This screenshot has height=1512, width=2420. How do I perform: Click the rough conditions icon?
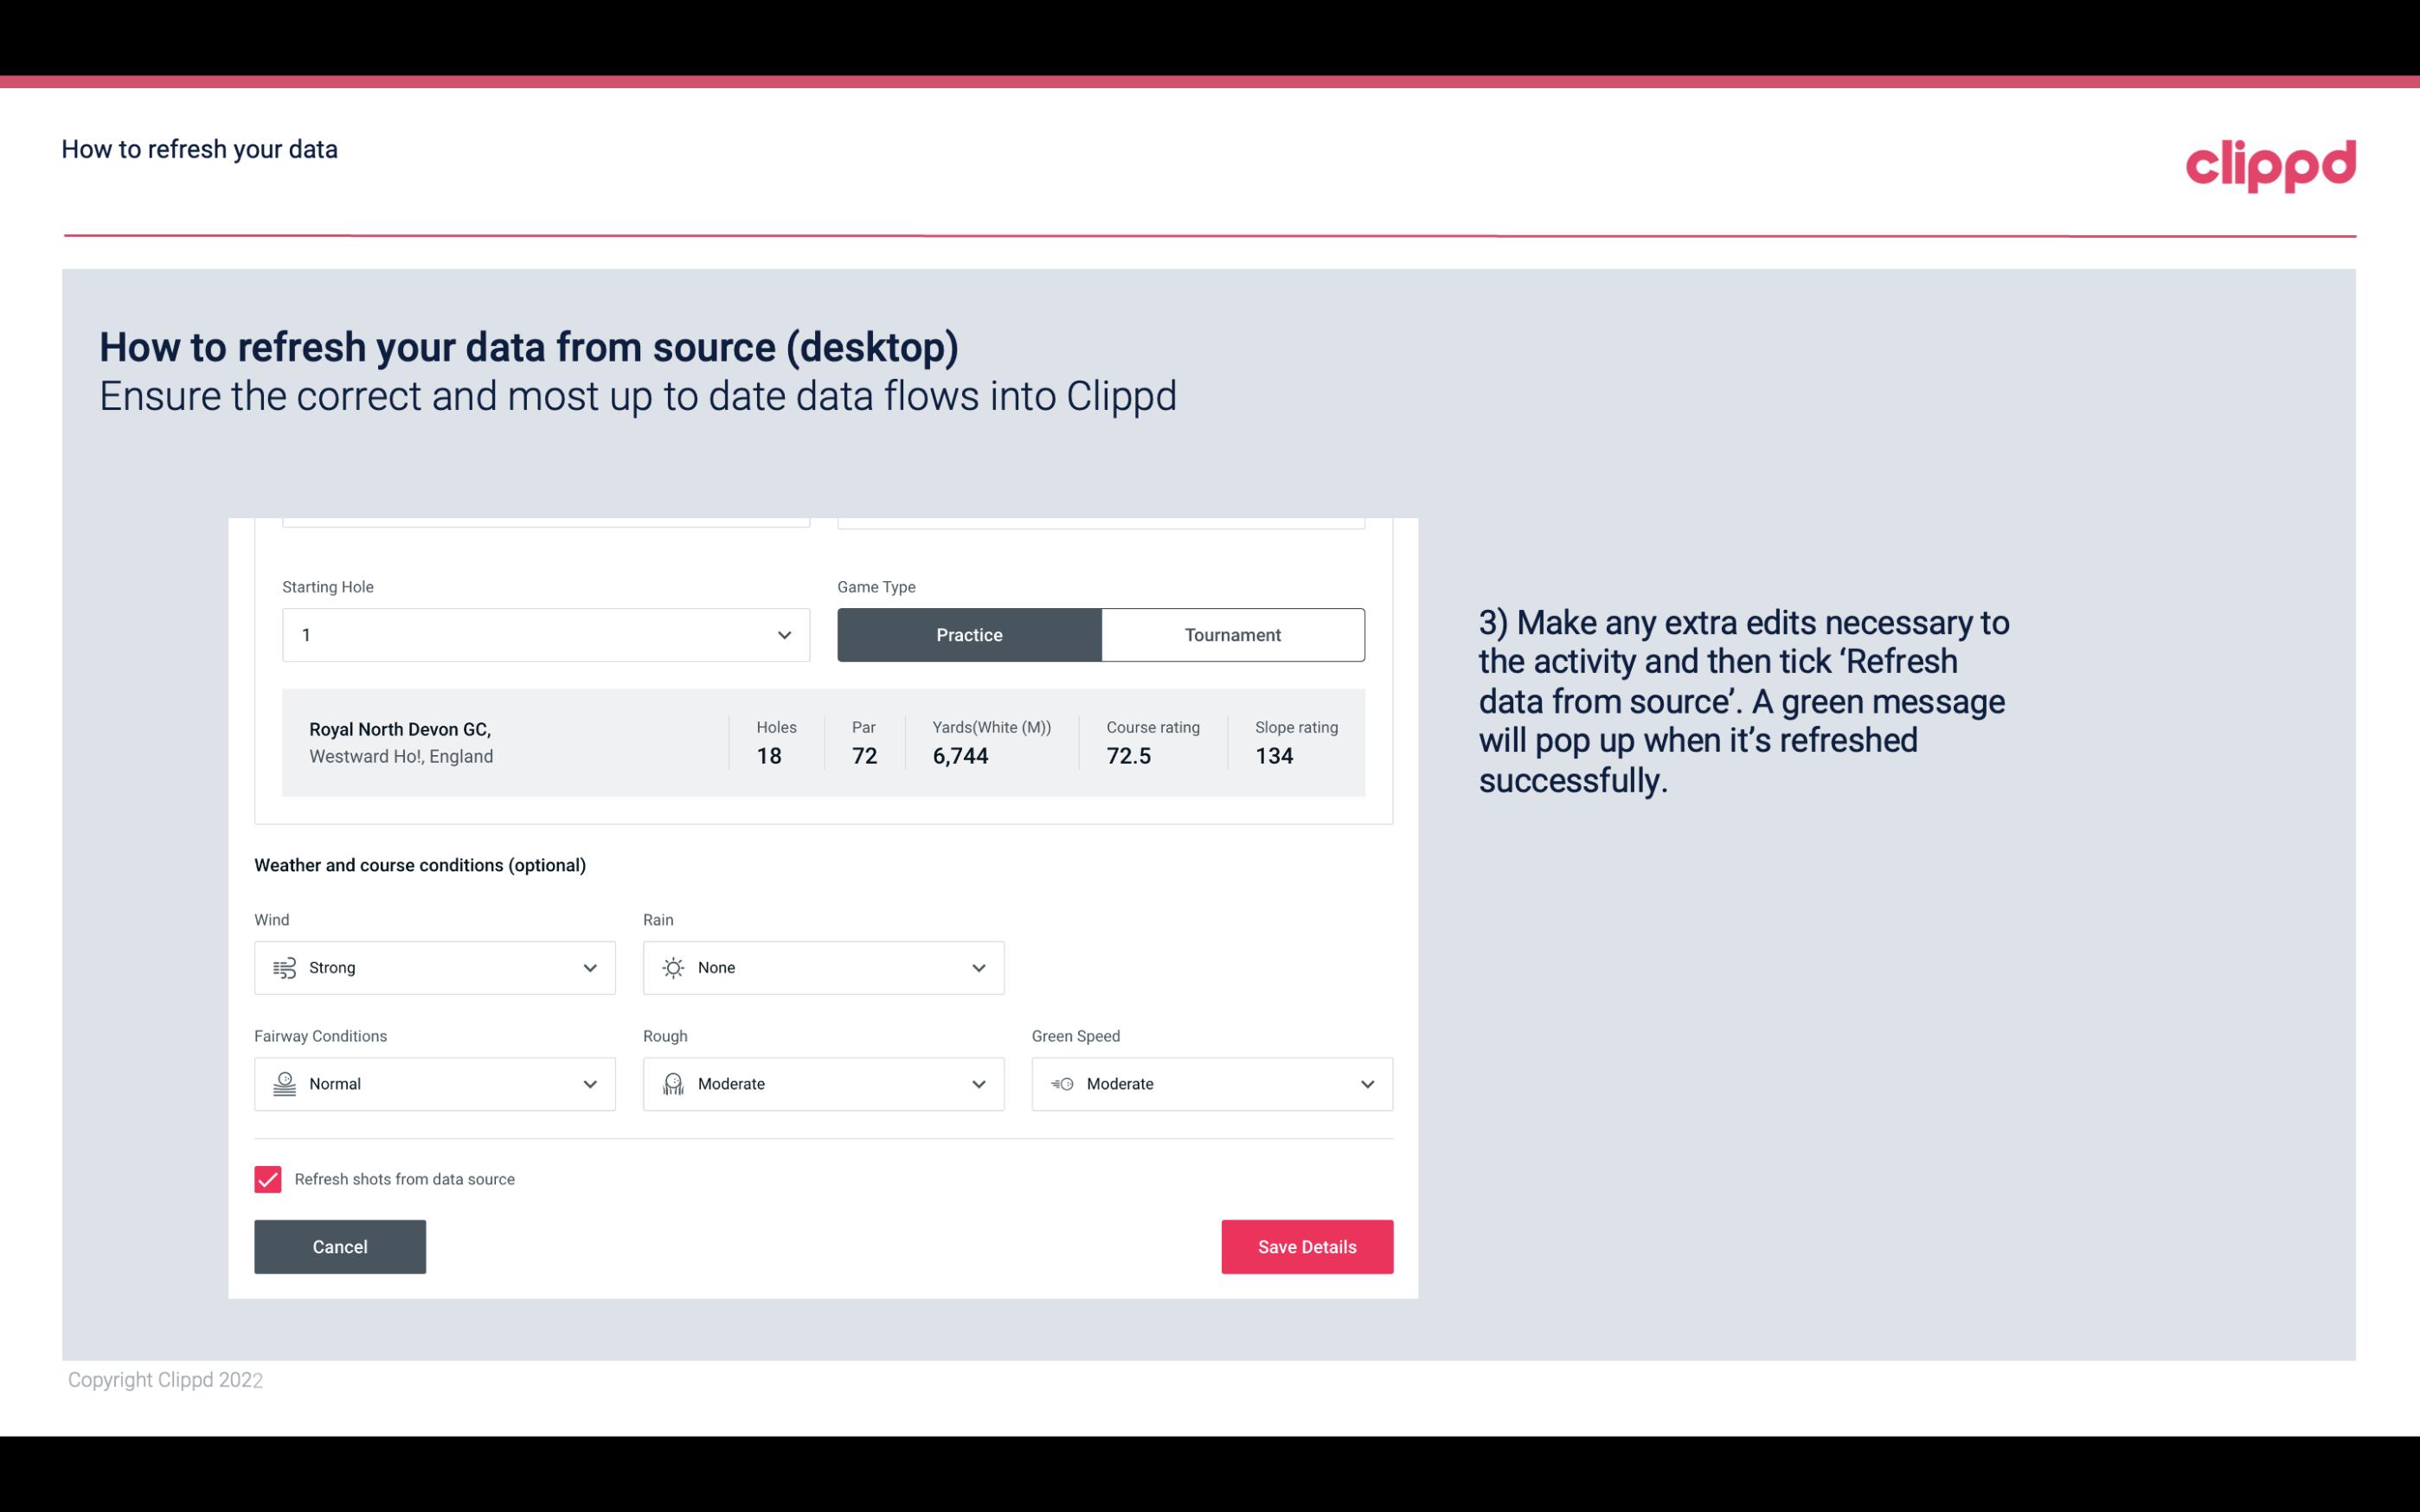tap(672, 1084)
